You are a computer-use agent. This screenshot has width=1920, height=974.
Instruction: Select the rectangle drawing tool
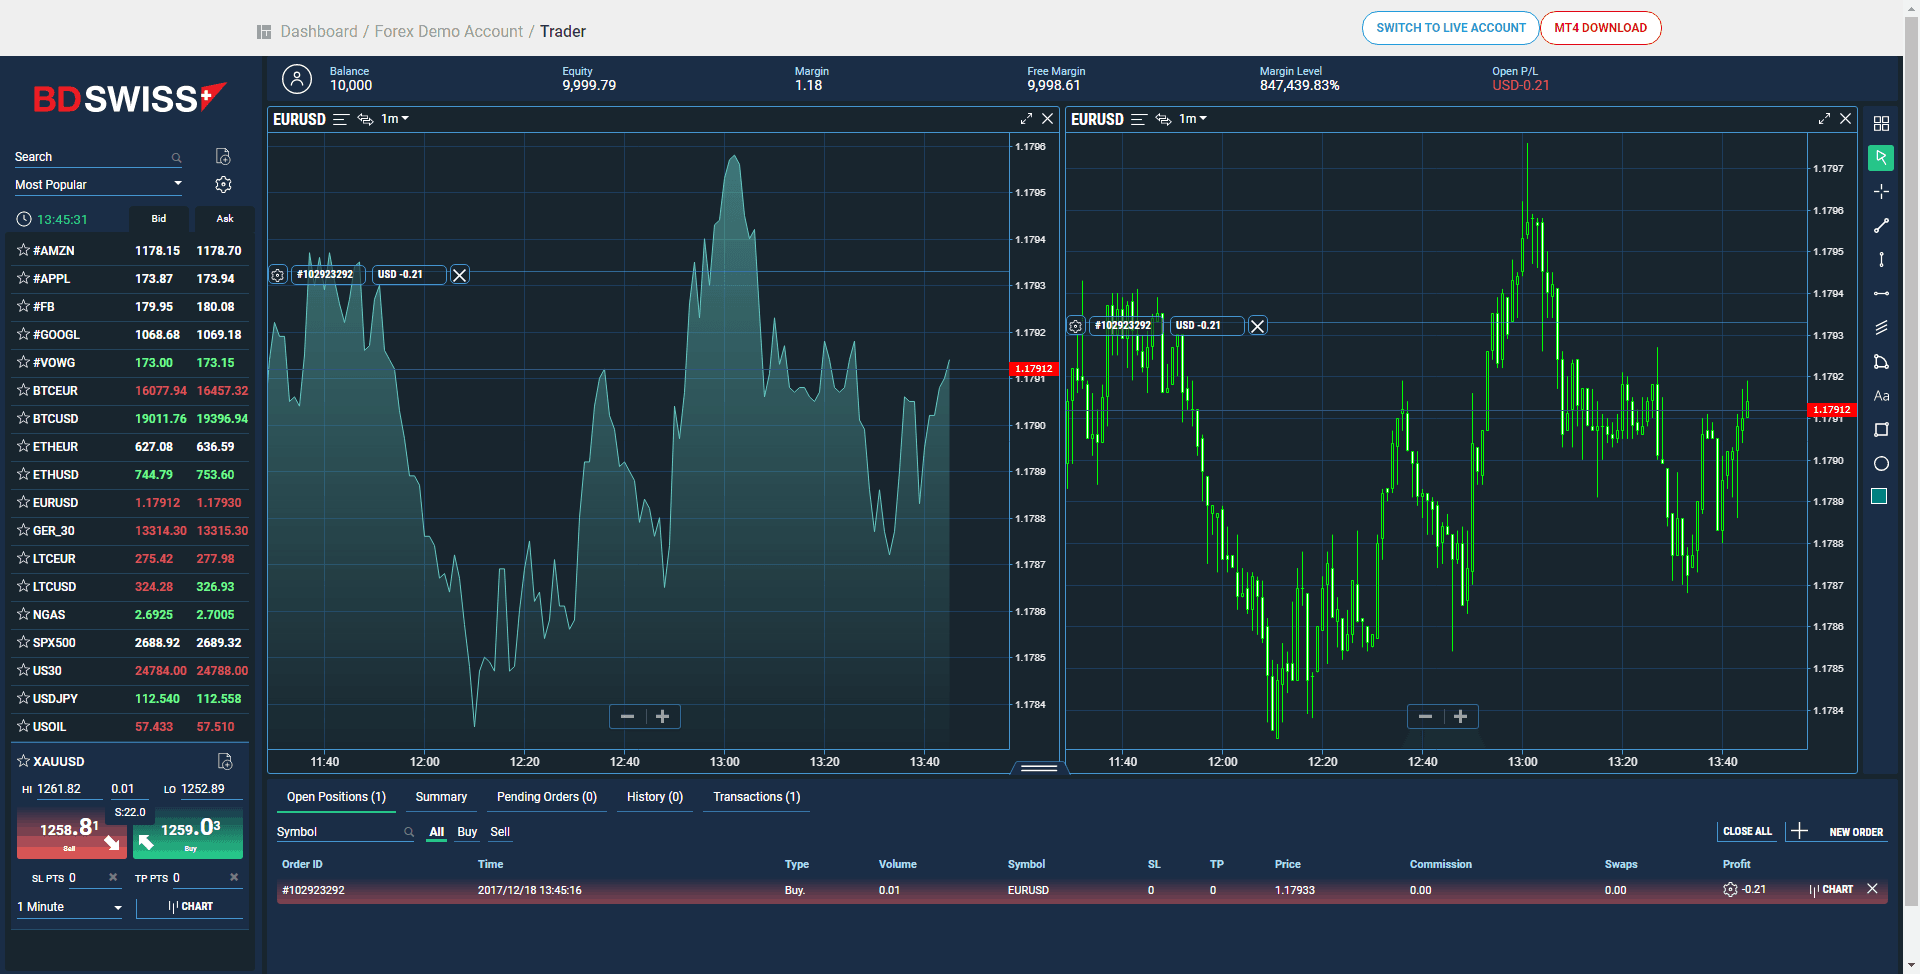1881,430
